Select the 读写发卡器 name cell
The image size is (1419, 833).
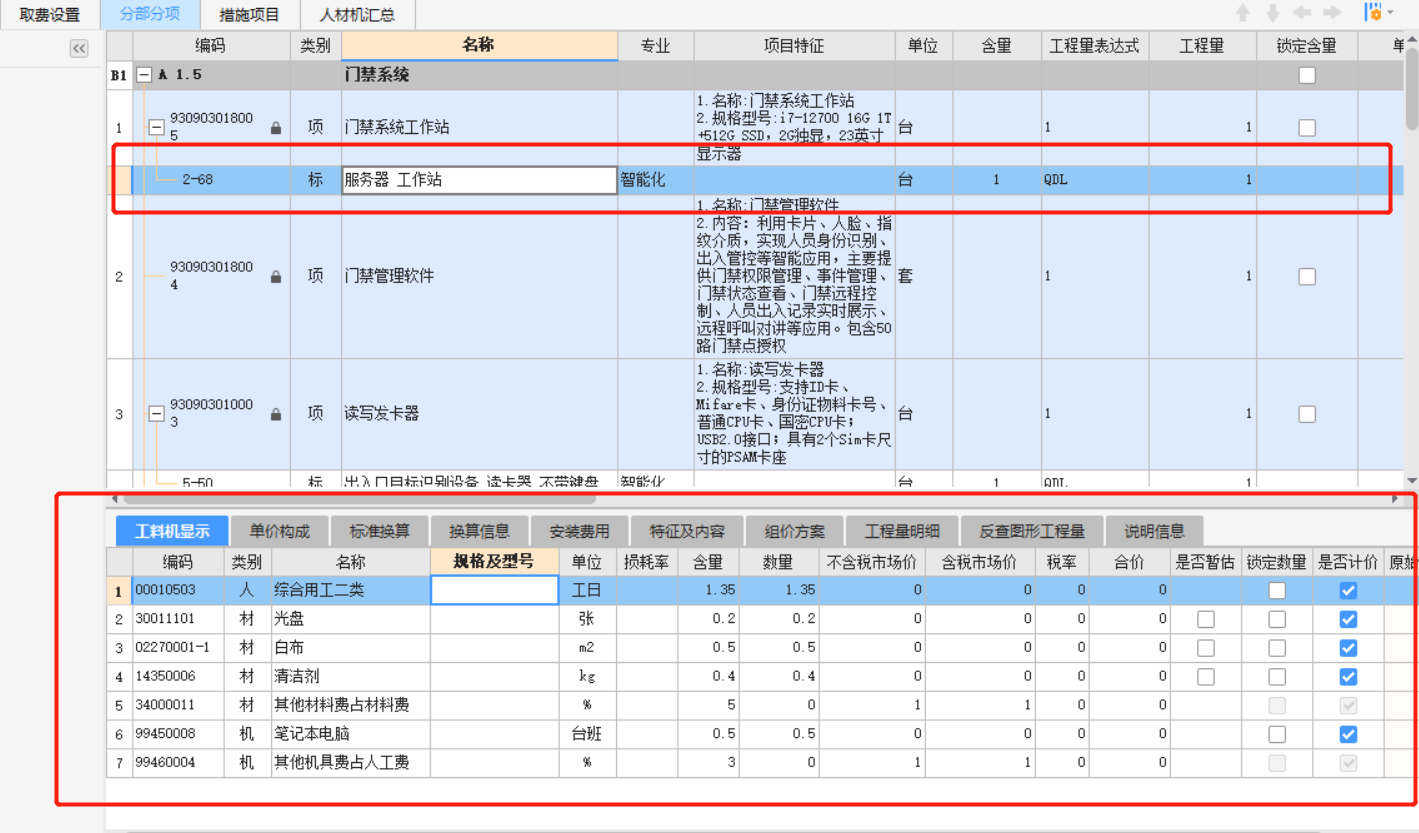point(479,414)
